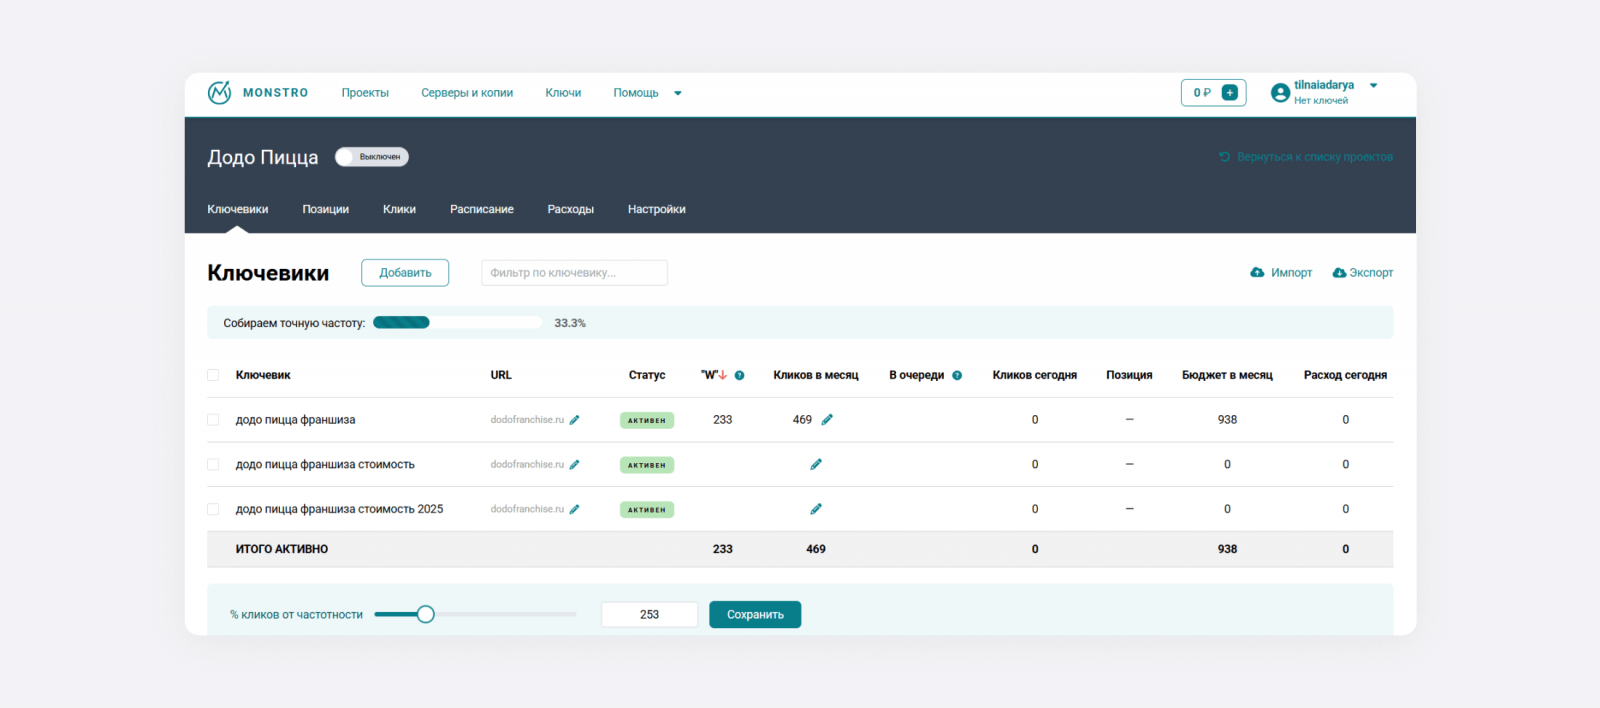The image size is (1600, 708).
Task: Select checkbox for додо пицца франшиза row
Action: [x=213, y=420]
